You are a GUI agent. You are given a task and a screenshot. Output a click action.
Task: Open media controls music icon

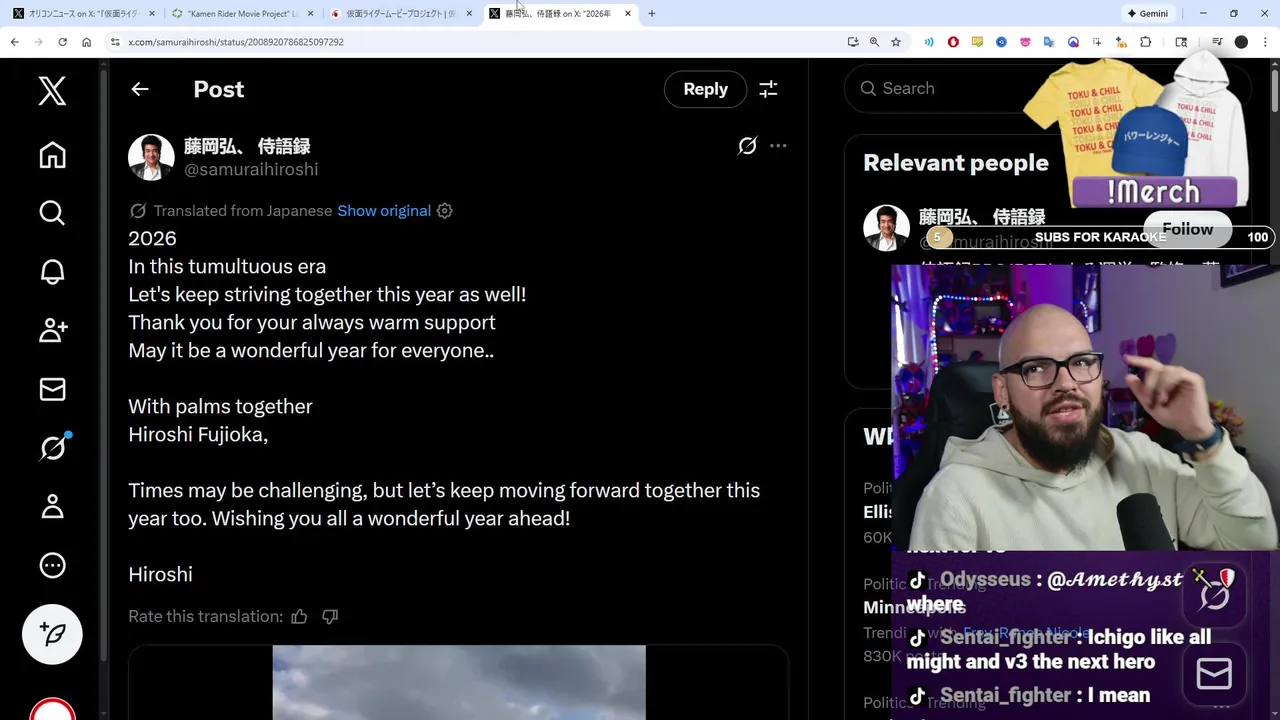click(1217, 42)
